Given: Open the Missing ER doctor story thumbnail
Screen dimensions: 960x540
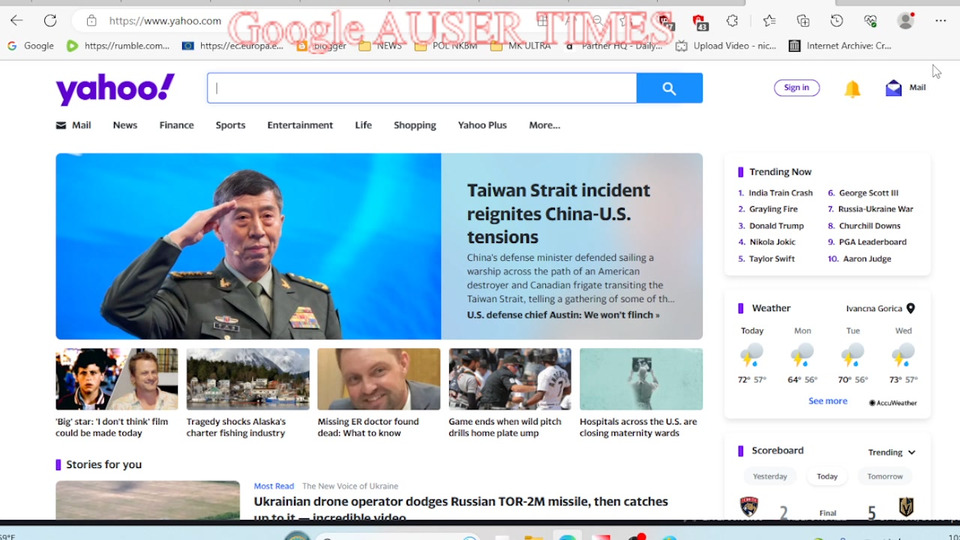Looking at the screenshot, I should tap(378, 379).
